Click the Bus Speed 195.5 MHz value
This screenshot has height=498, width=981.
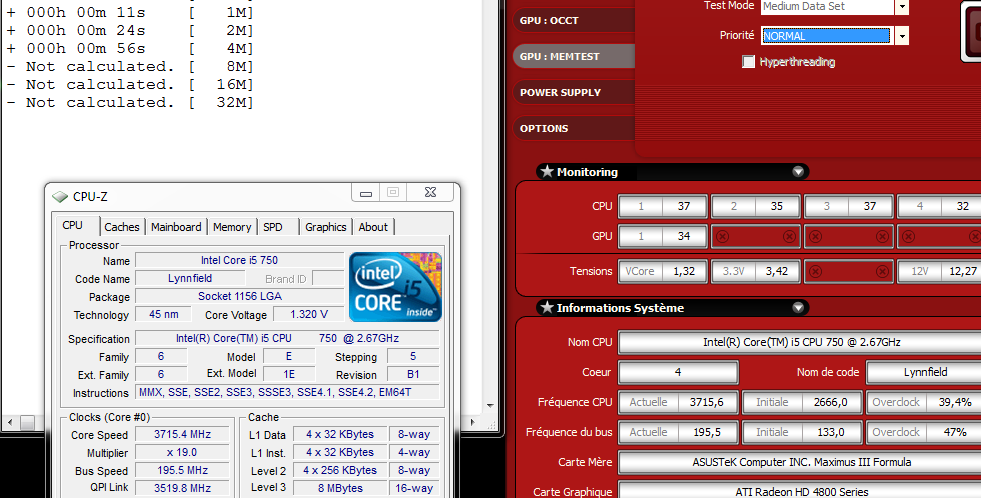tap(182, 470)
